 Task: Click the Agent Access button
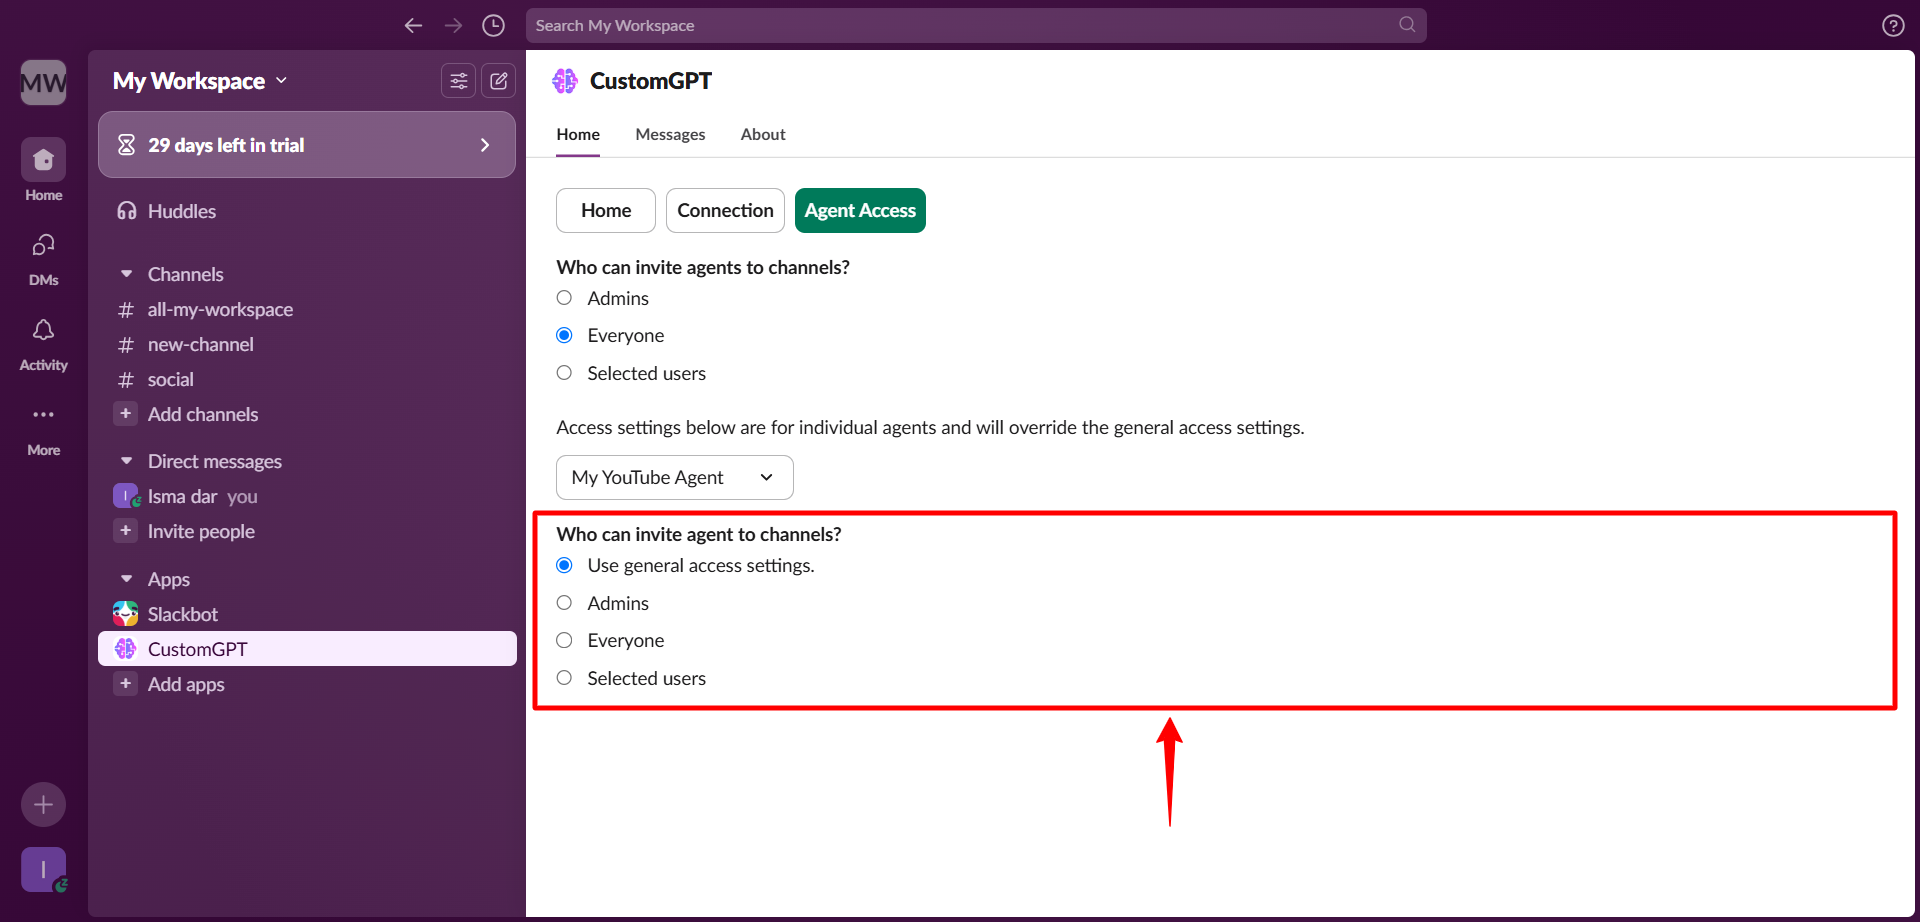click(x=860, y=210)
